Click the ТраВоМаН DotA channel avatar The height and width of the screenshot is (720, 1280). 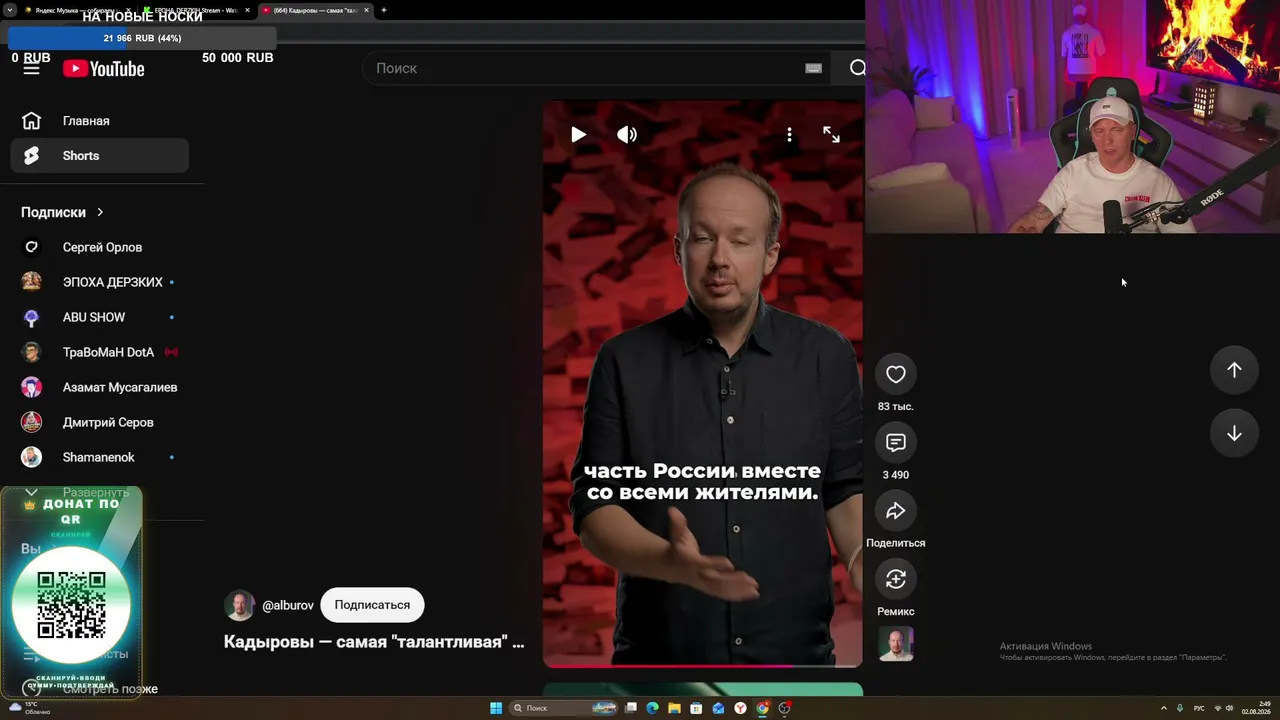tap(32, 352)
